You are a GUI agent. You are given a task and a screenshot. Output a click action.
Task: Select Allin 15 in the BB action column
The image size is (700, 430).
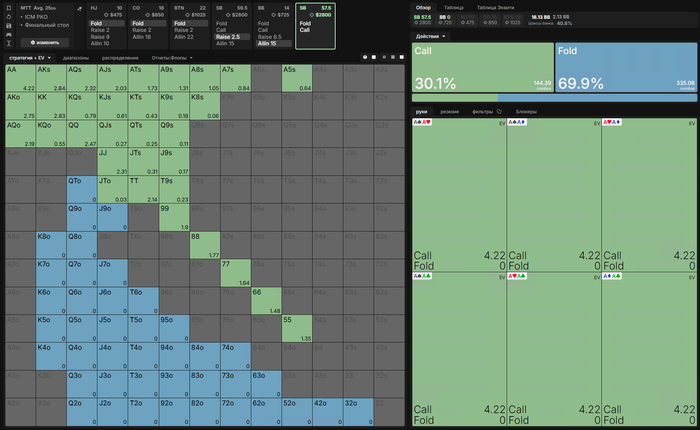point(273,43)
